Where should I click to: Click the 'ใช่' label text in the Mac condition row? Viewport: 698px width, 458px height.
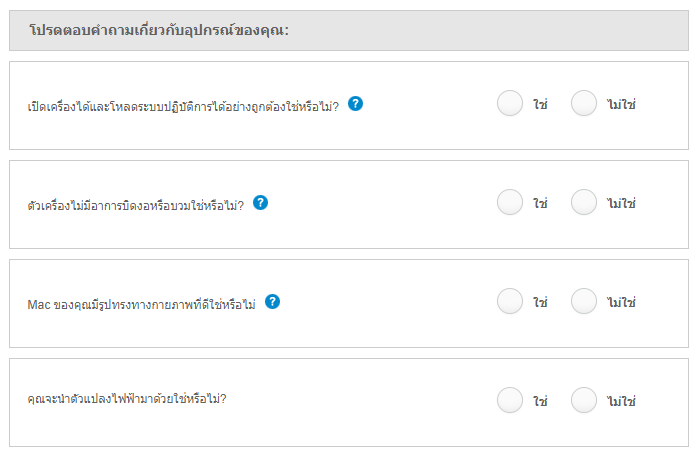pyautogui.click(x=540, y=302)
